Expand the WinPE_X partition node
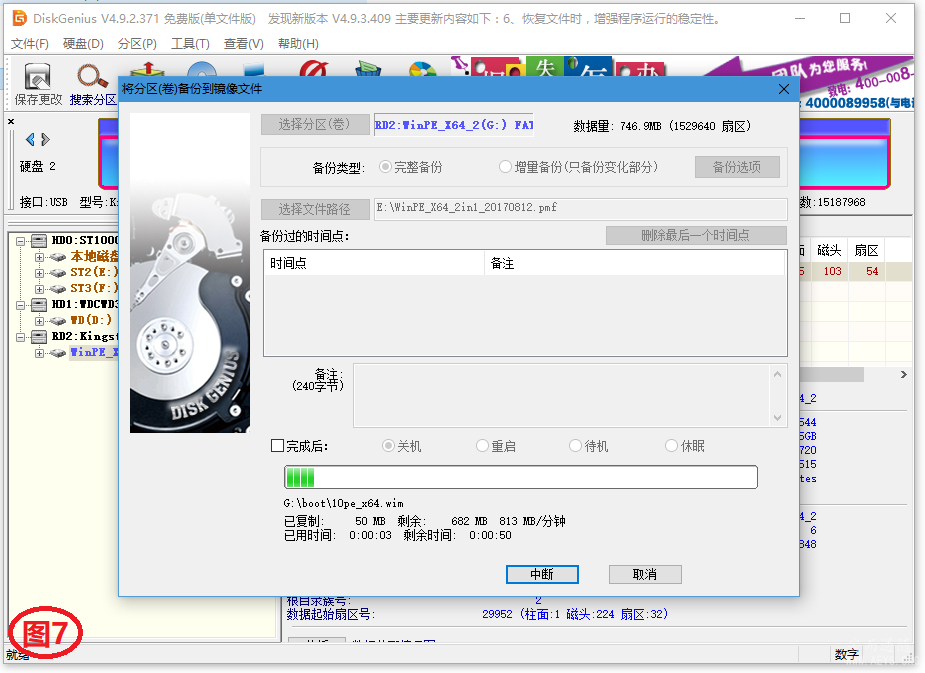The width and height of the screenshot is (925, 673). pyautogui.click(x=39, y=353)
